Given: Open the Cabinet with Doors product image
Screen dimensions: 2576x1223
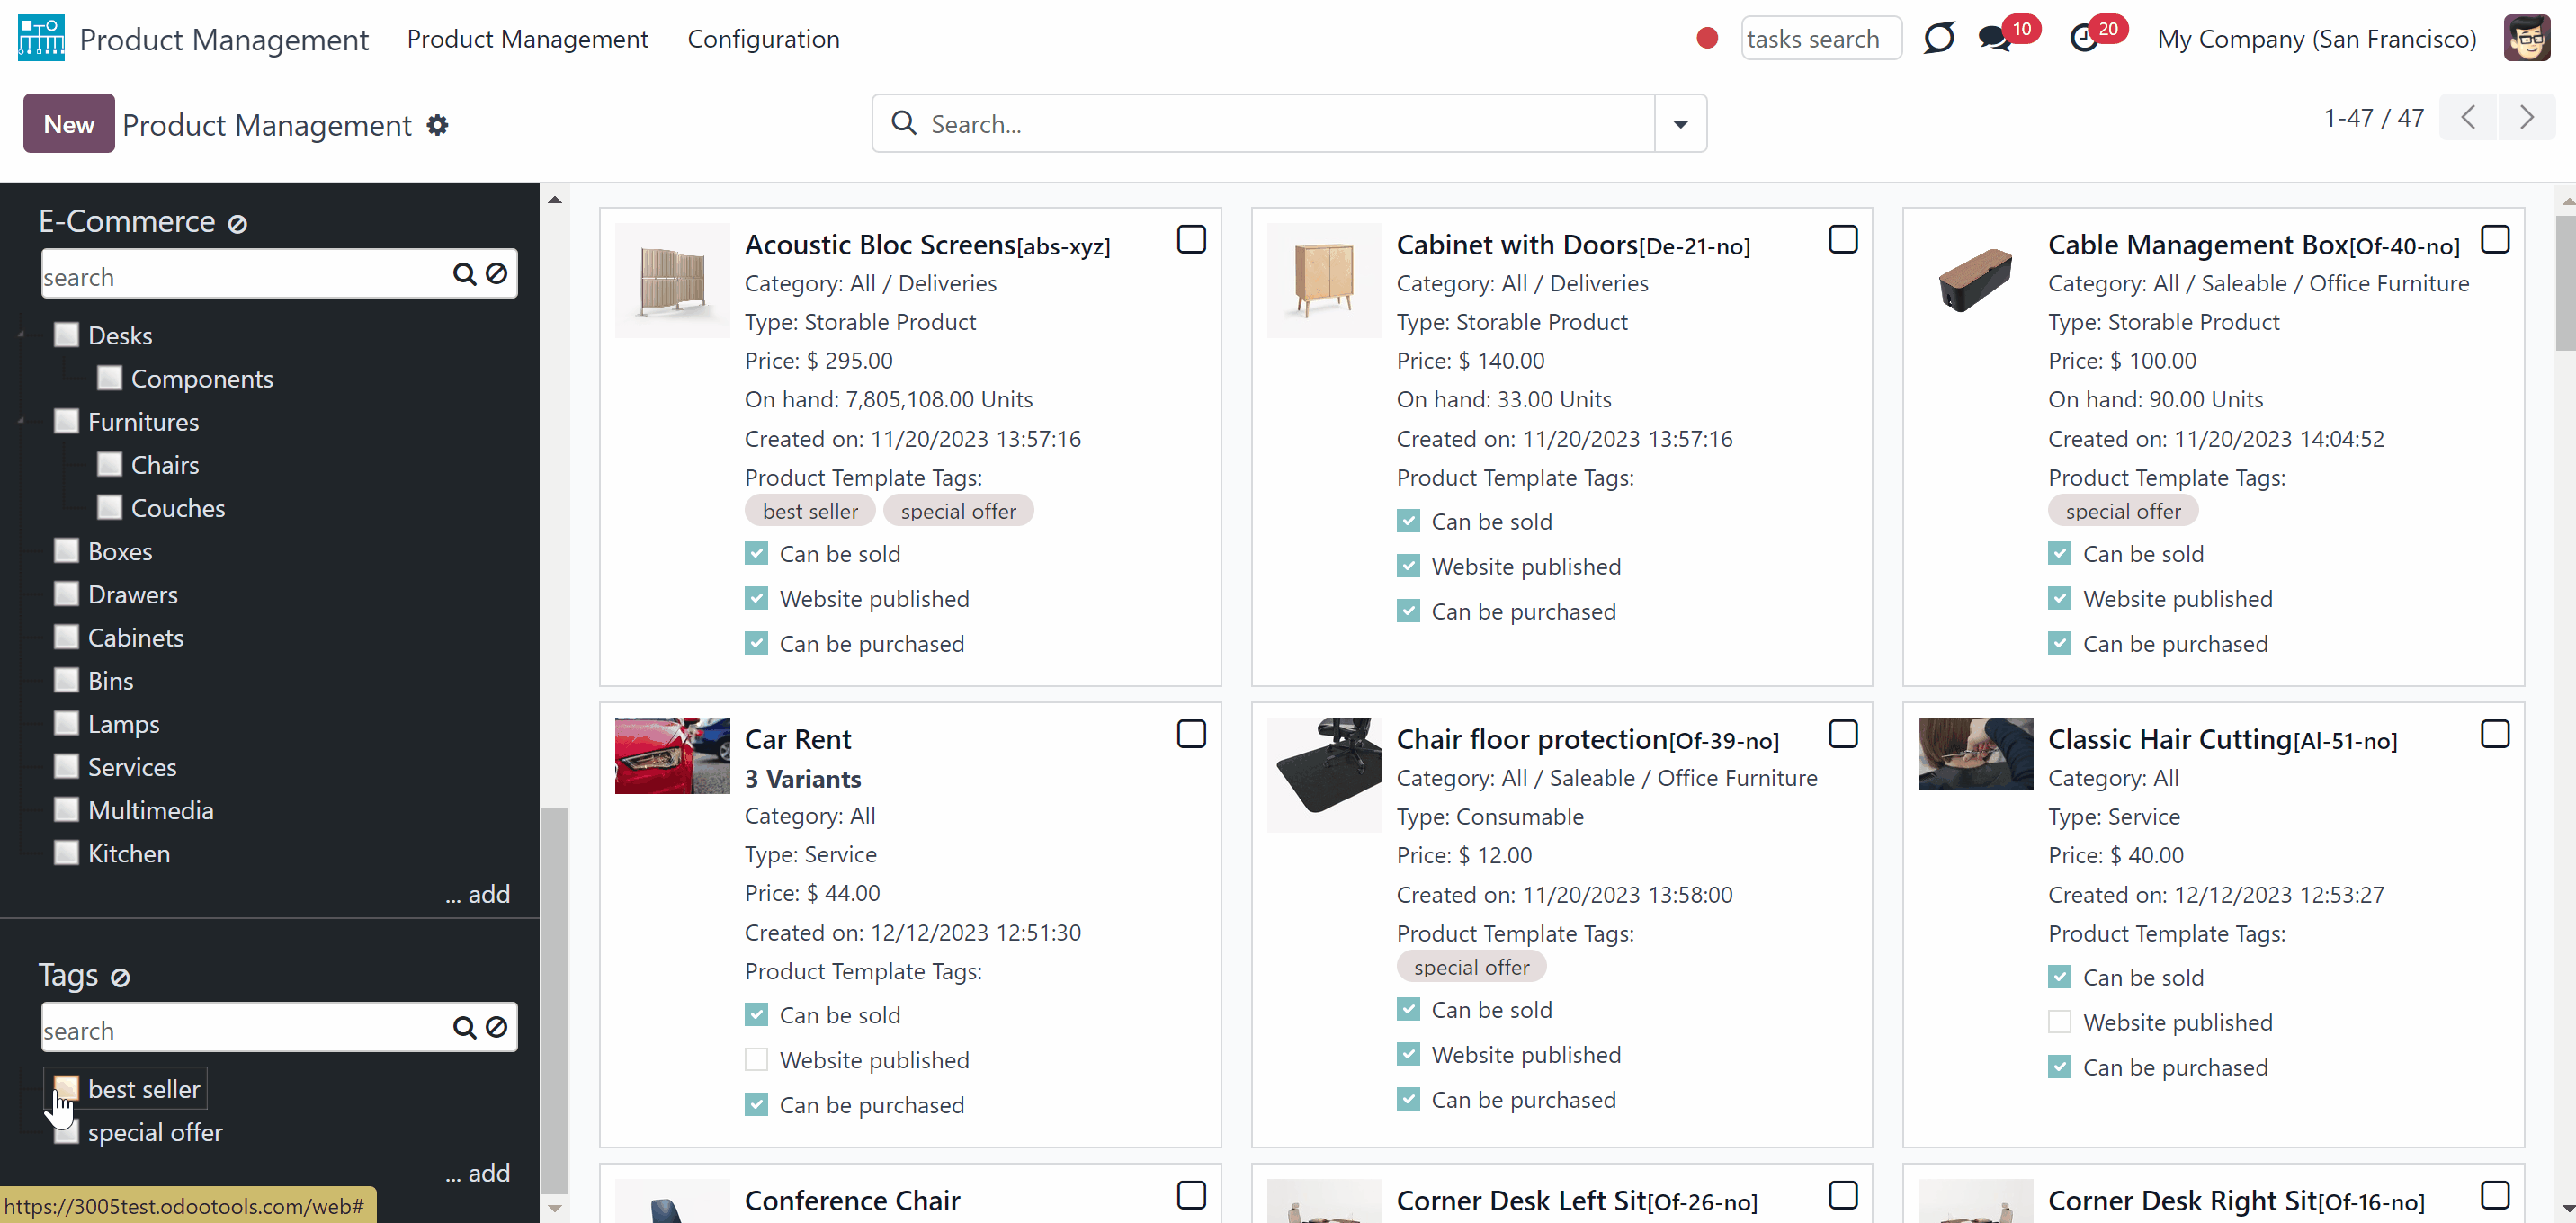Looking at the screenshot, I should [1324, 280].
